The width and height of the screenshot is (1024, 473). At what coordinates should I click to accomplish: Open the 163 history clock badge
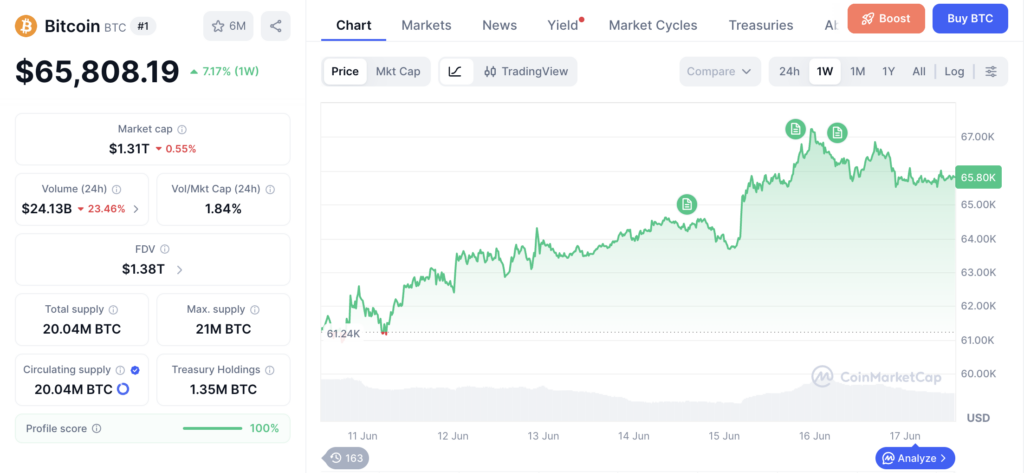pos(347,458)
